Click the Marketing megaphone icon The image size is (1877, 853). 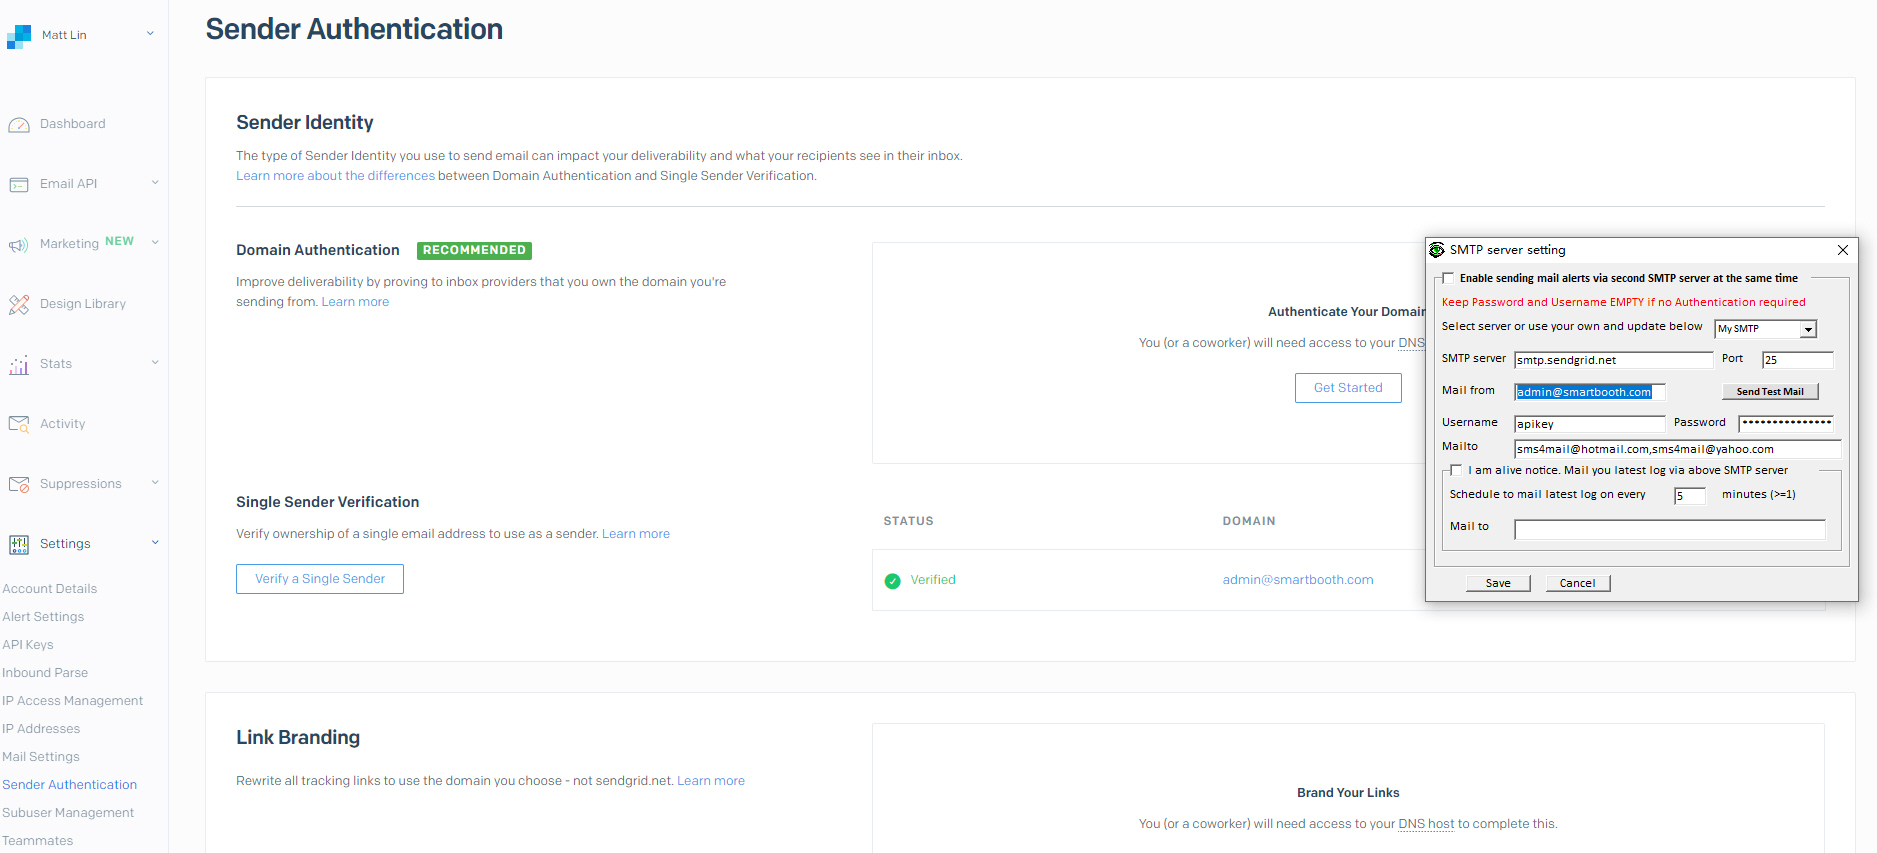coord(19,245)
